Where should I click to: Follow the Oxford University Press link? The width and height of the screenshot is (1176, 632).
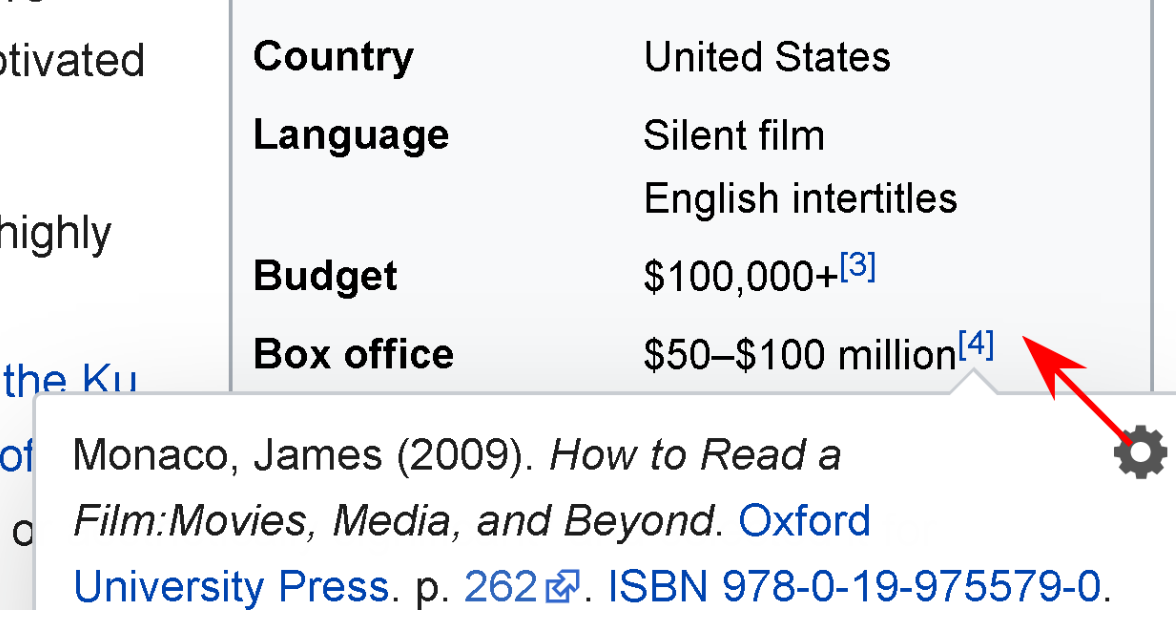click(x=804, y=521)
